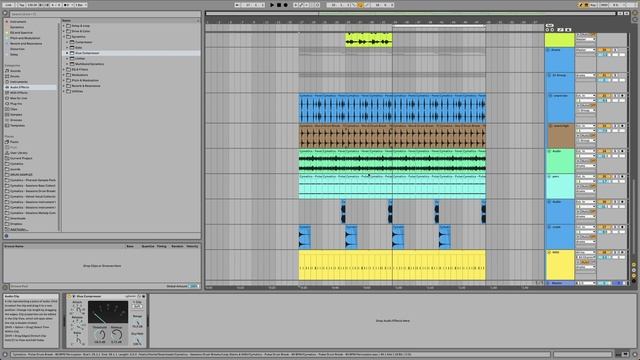Solo the Drums track
Screen dimensions: 640x360
click(615, 50)
